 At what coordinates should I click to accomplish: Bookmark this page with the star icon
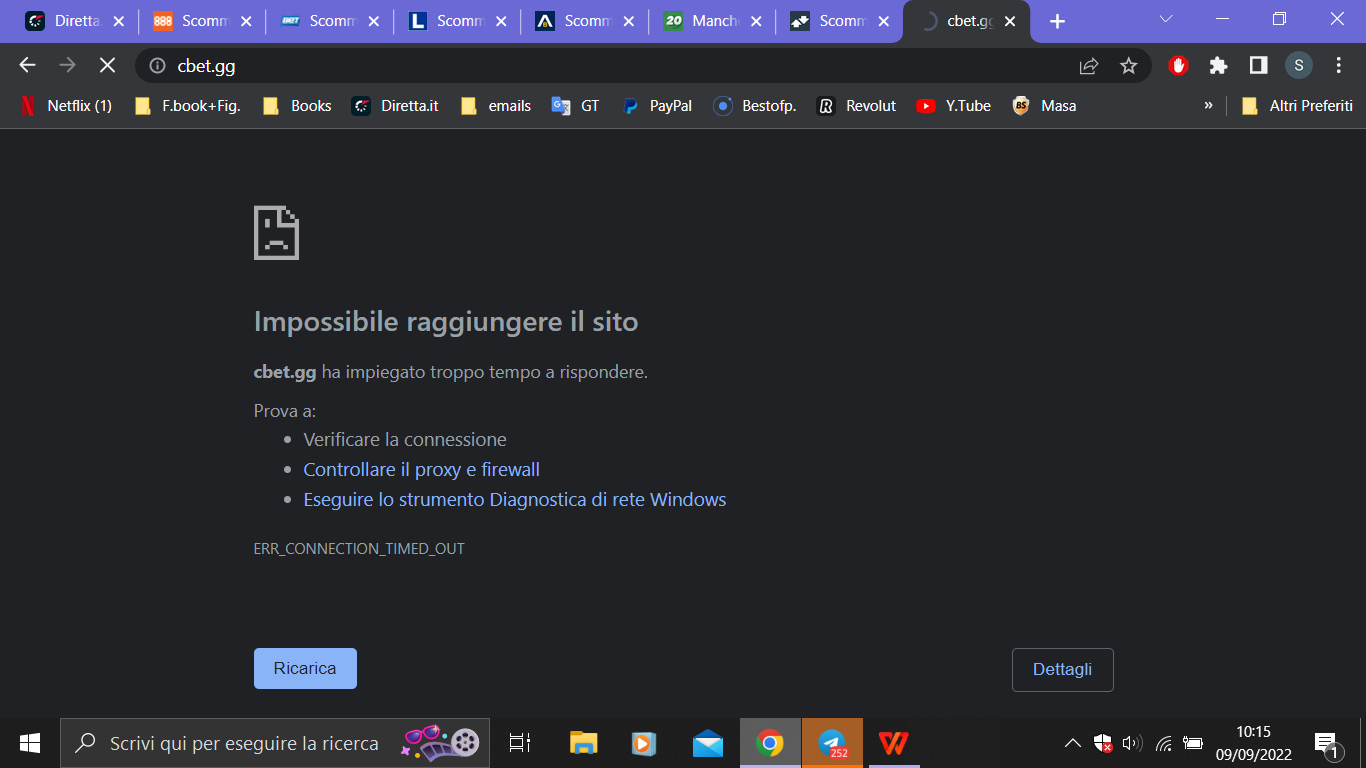tap(1129, 66)
